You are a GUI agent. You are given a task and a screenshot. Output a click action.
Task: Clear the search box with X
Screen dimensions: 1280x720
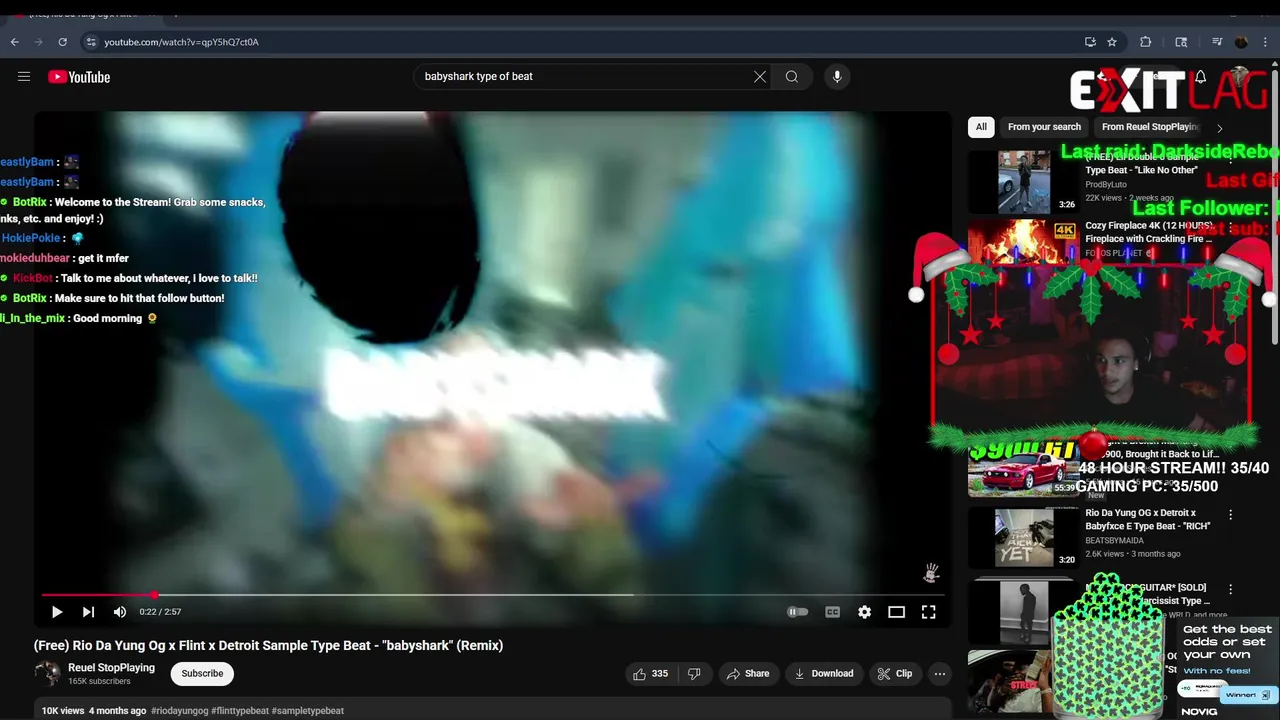click(760, 76)
